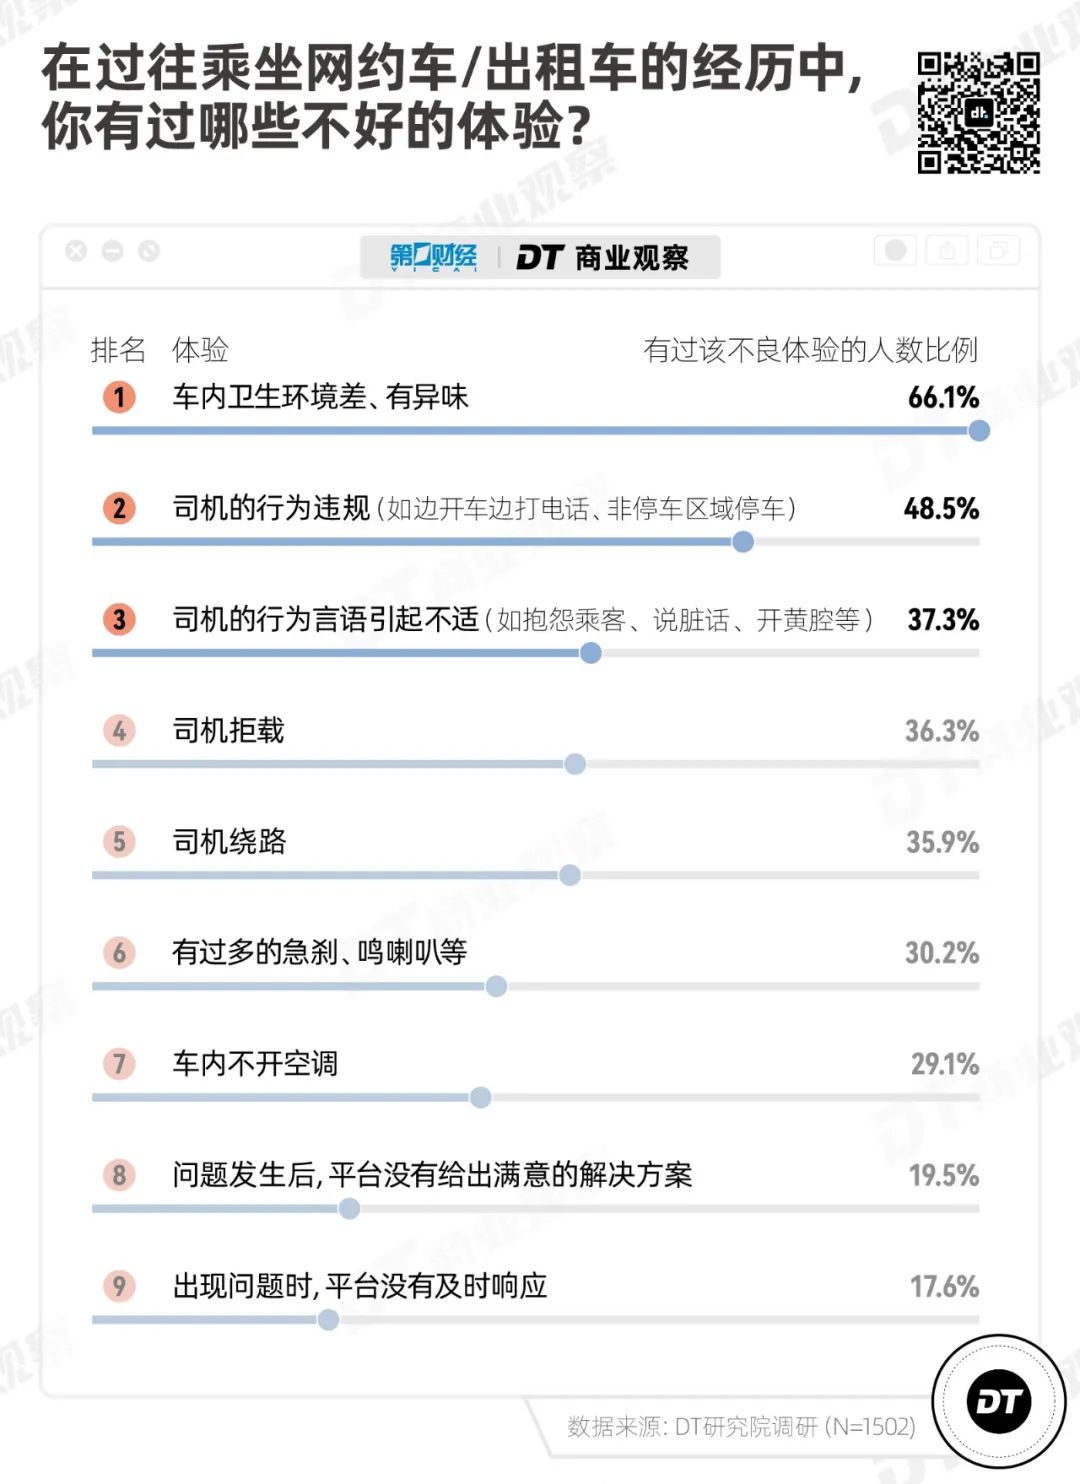This screenshot has height=1484, width=1080.
Task: Click the 66.1% slider handle
Action: 979,431
